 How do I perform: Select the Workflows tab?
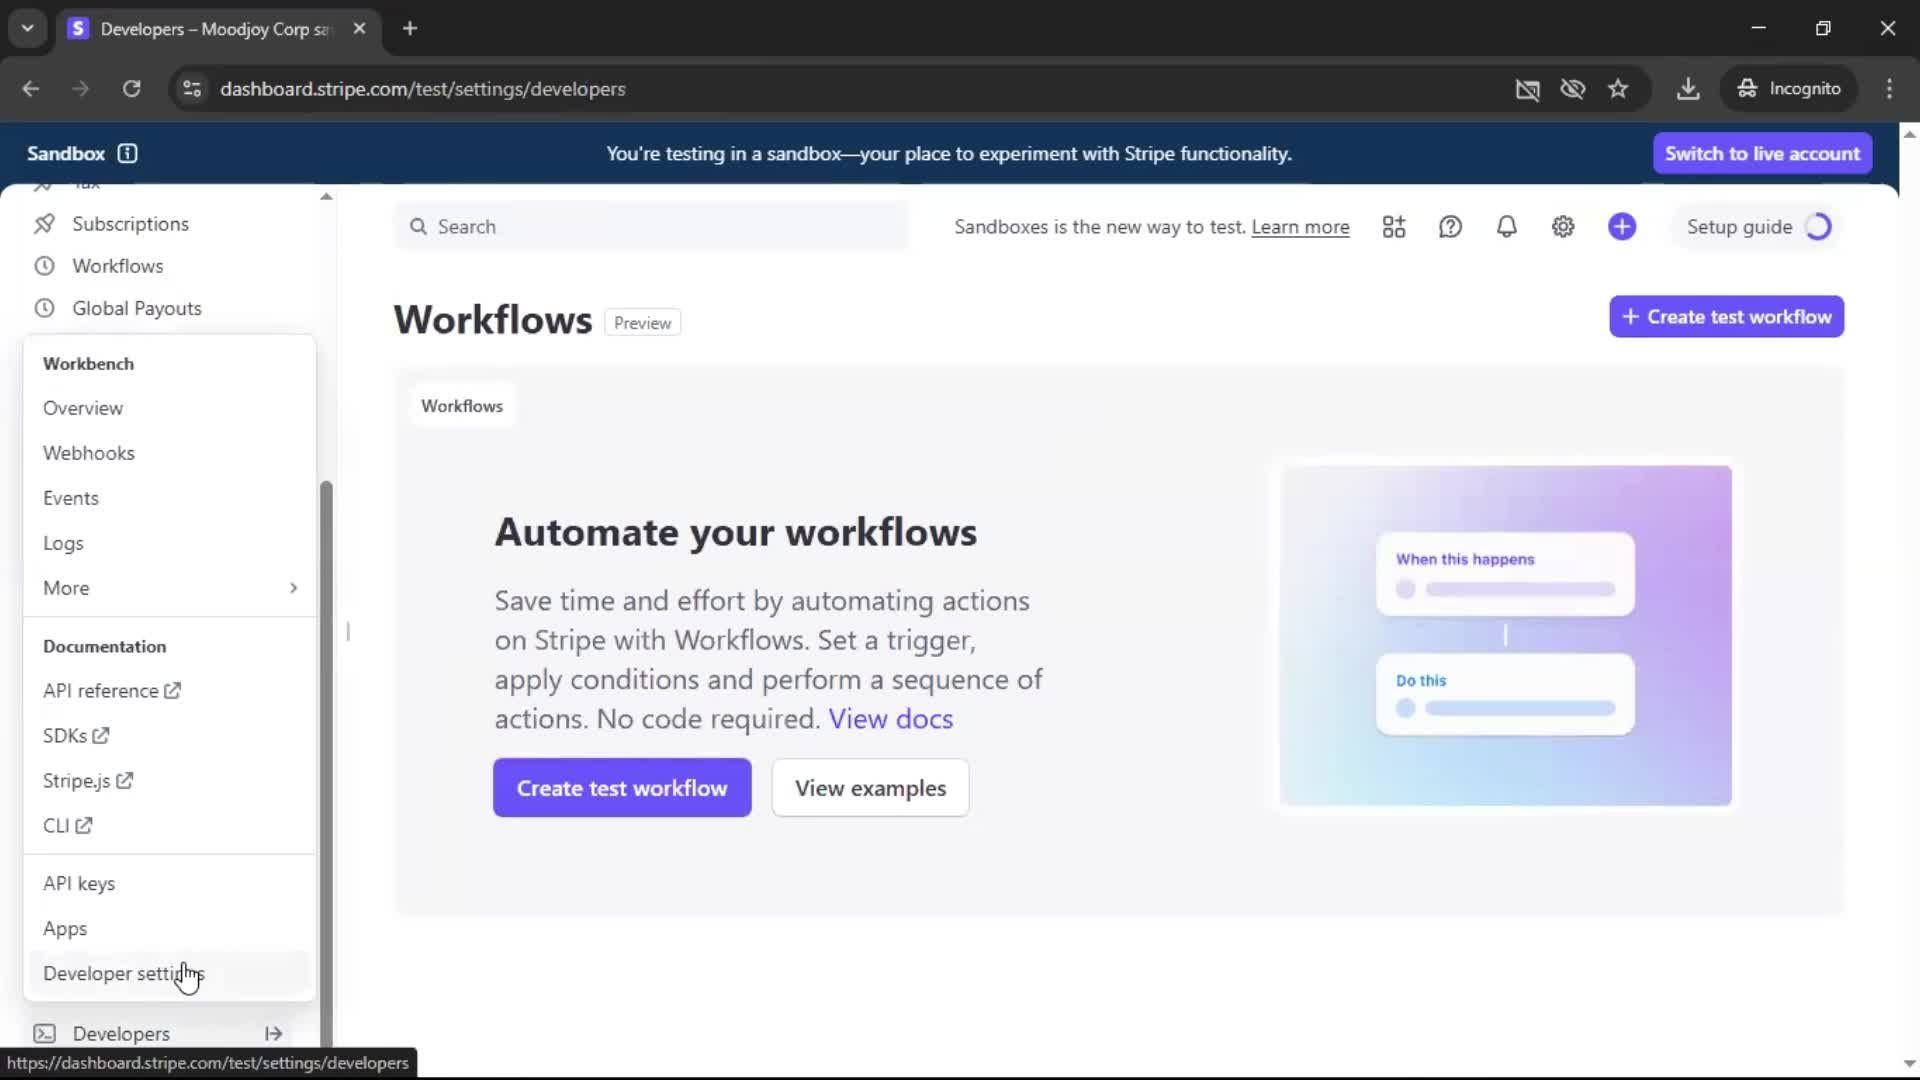click(x=462, y=406)
